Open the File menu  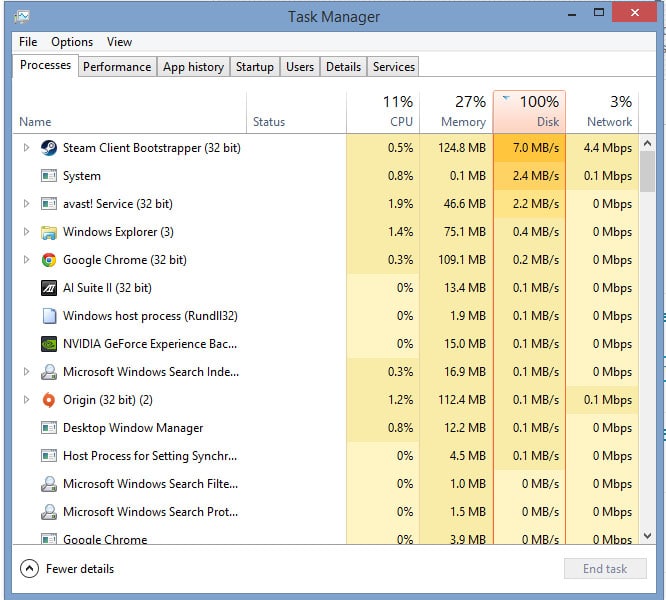pyautogui.click(x=28, y=42)
